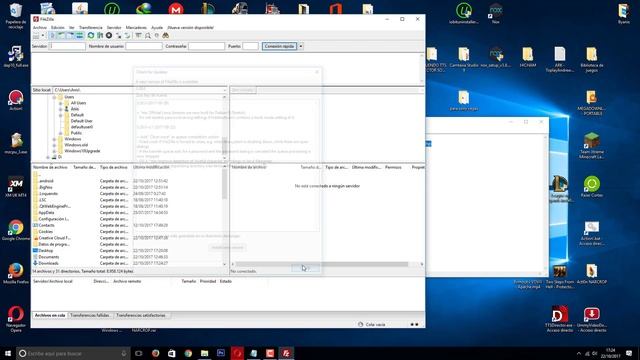Select the Users folder in tree
Viewport: 640px width, 360px height.
click(x=69, y=97)
